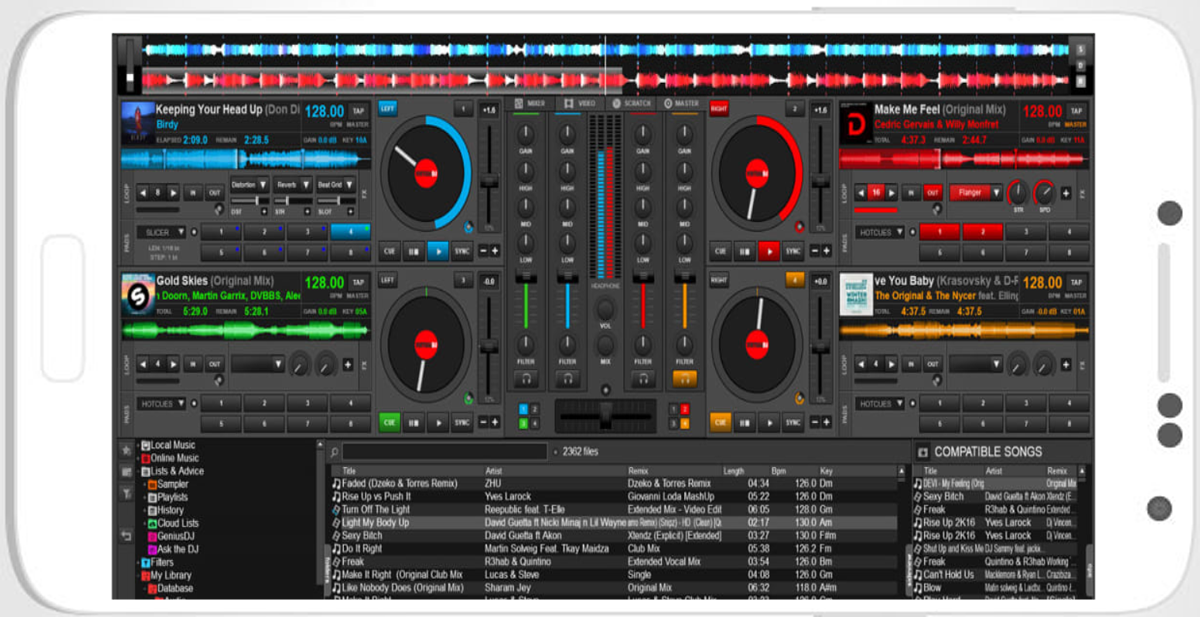Open the Flanger effect dropdown
The width and height of the screenshot is (1200, 617).
pos(976,192)
